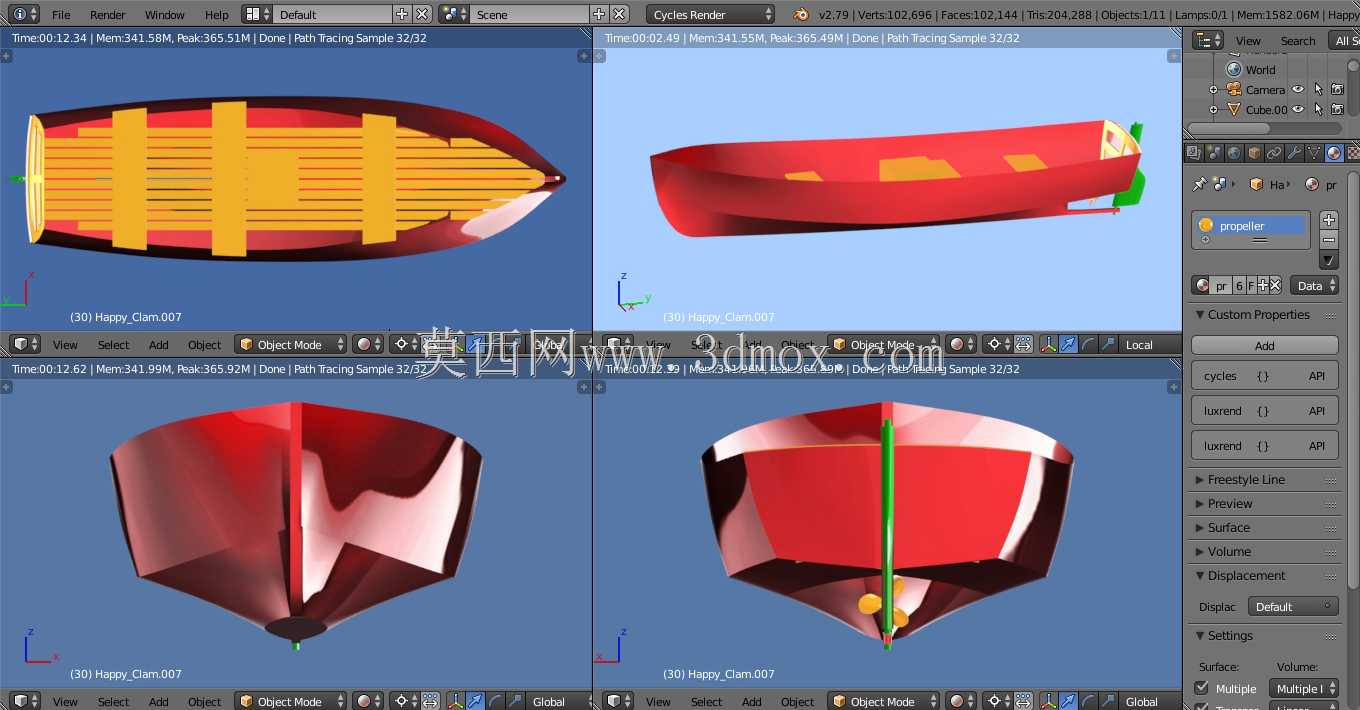This screenshot has height=710, width=1360.
Task: Click the Add custom property button
Action: (1265, 346)
